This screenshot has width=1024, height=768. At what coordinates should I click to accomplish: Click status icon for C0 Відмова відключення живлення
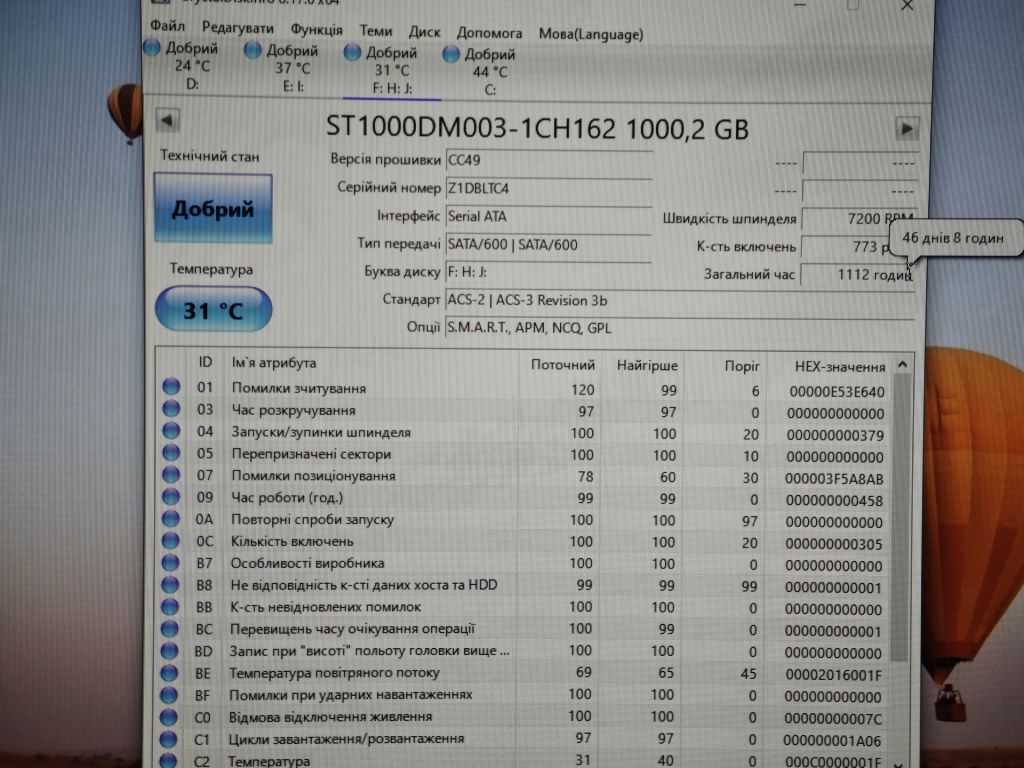168,717
